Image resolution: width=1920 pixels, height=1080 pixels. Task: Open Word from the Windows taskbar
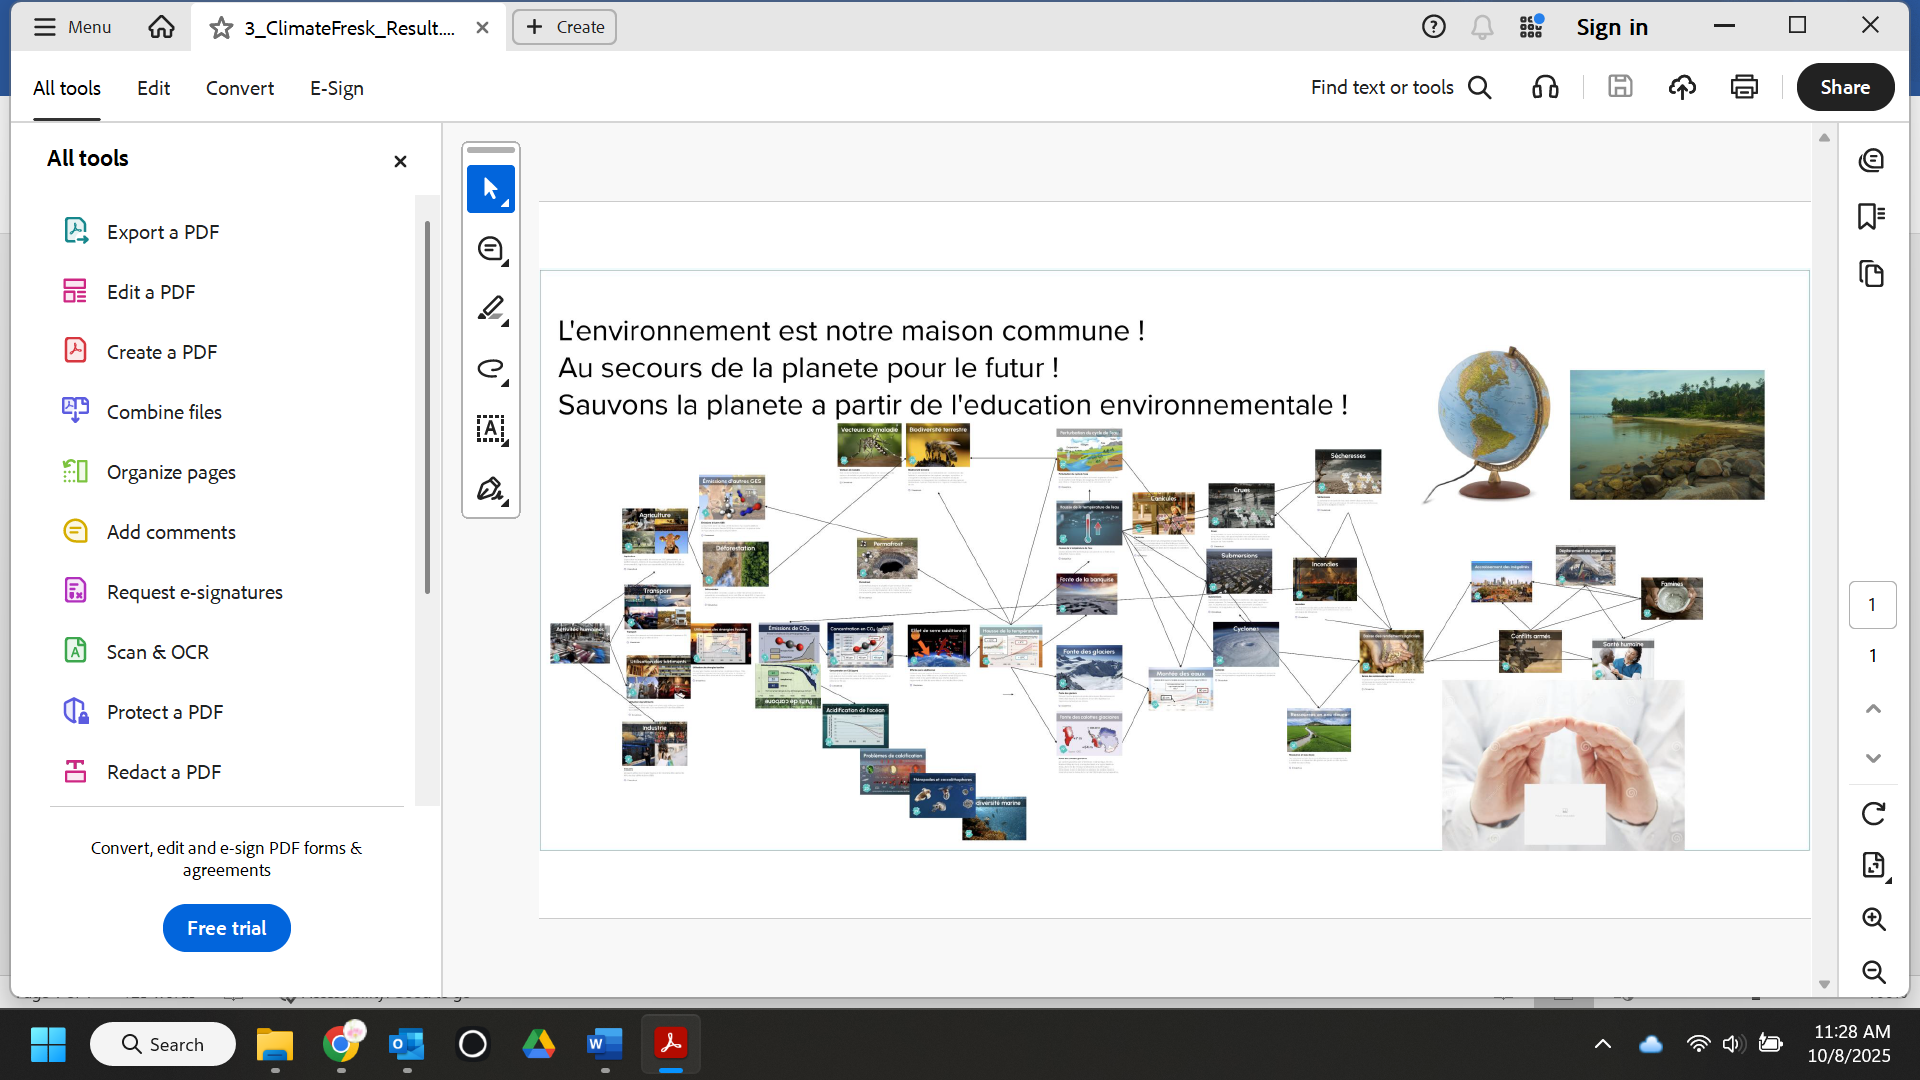(x=604, y=1044)
